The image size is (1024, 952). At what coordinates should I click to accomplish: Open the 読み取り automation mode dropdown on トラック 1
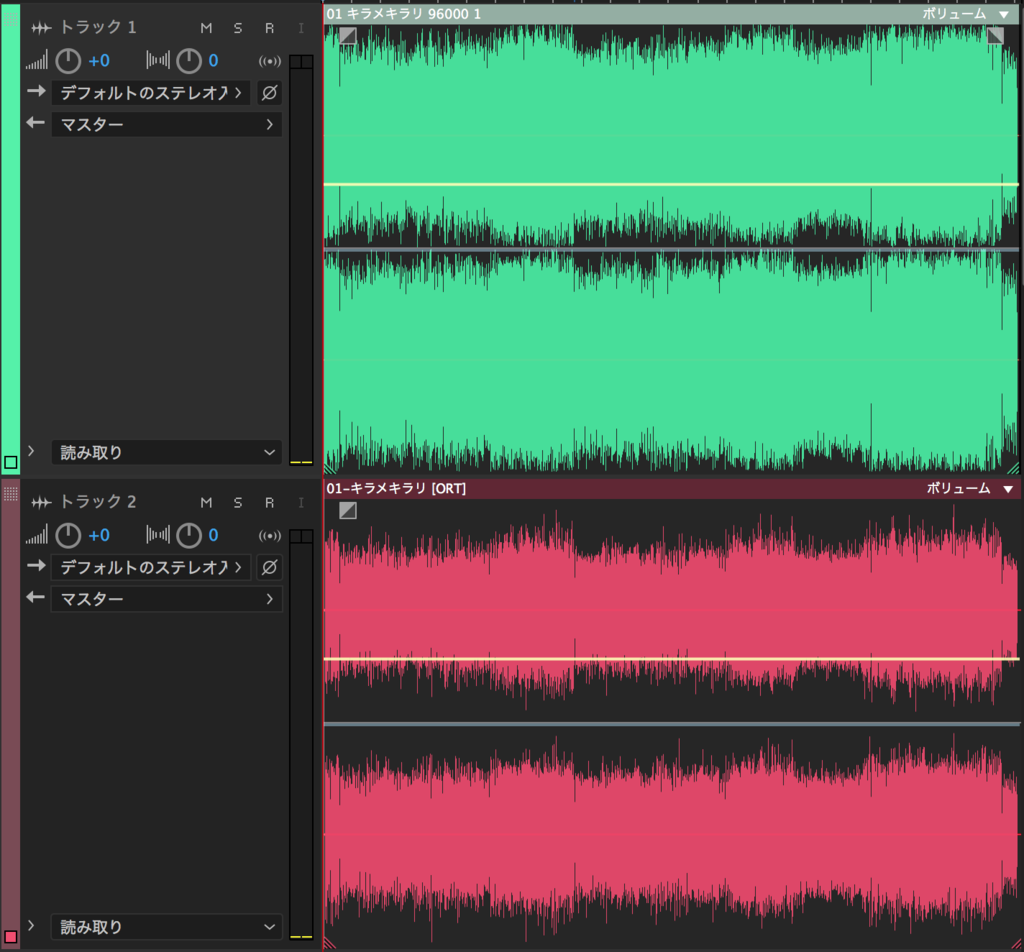[x=167, y=452]
